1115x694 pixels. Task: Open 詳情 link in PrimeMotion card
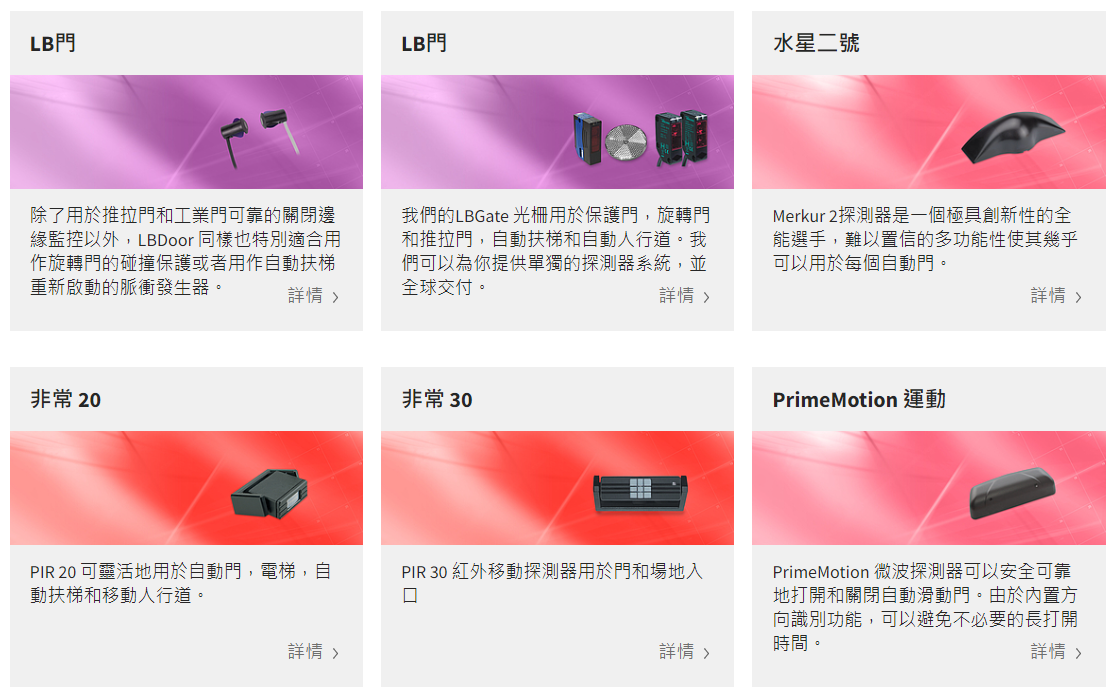point(1056,651)
